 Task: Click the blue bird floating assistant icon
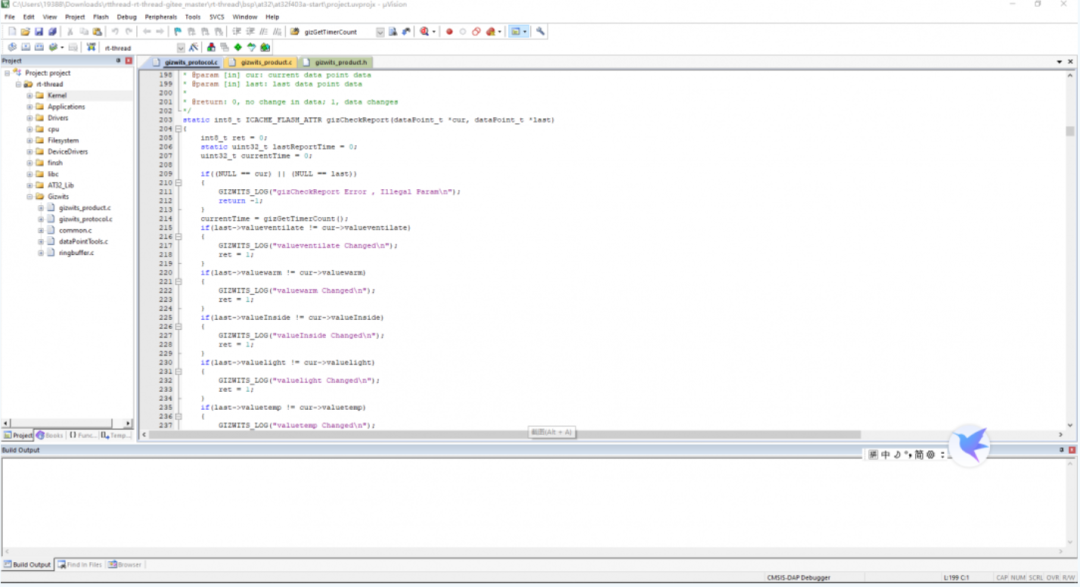click(969, 446)
